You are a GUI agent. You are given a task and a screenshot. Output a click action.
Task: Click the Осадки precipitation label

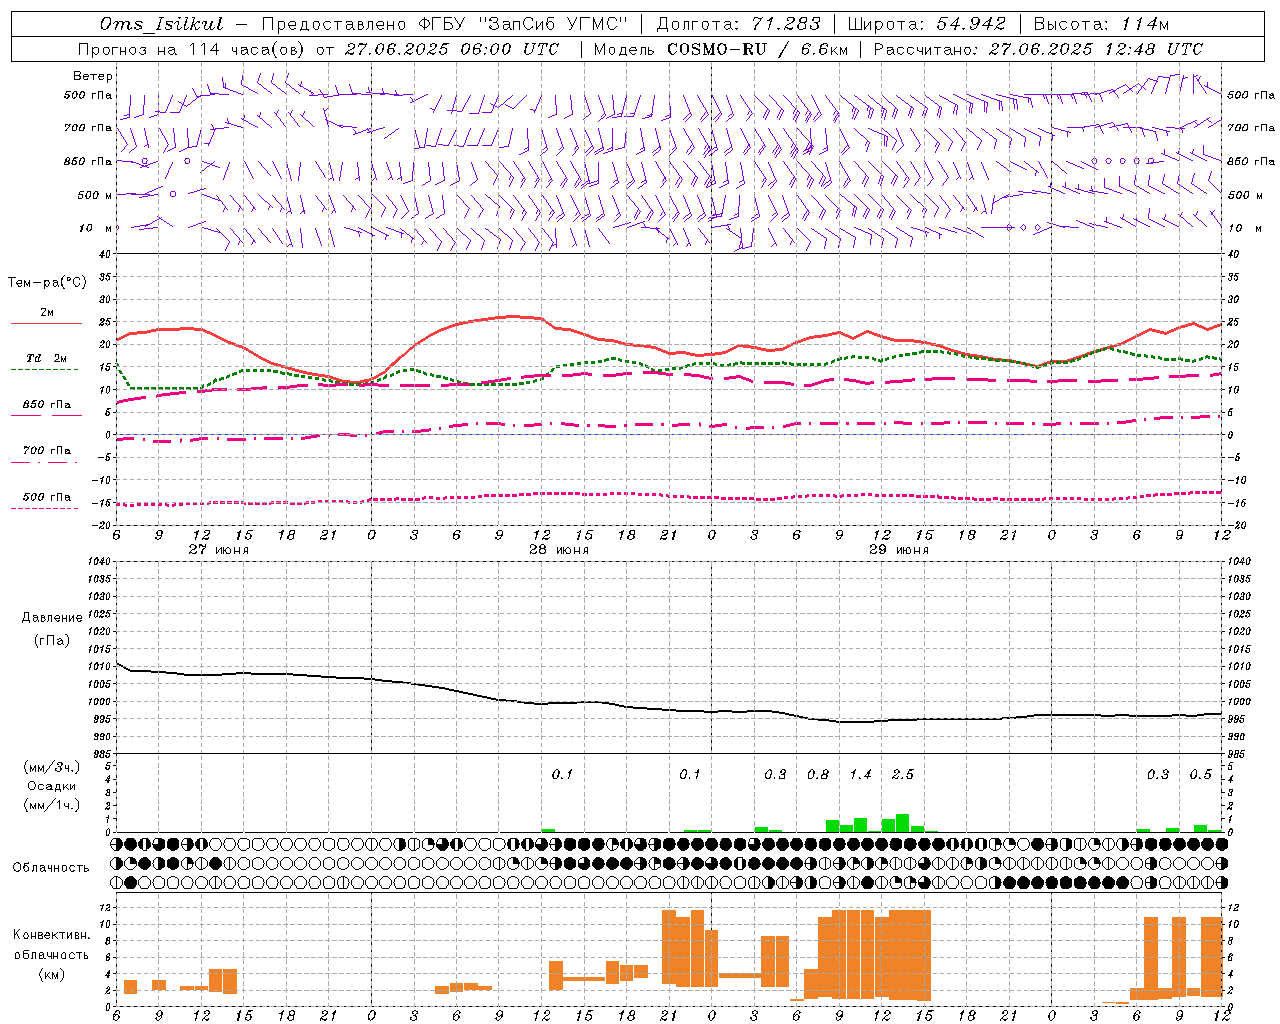(52, 786)
